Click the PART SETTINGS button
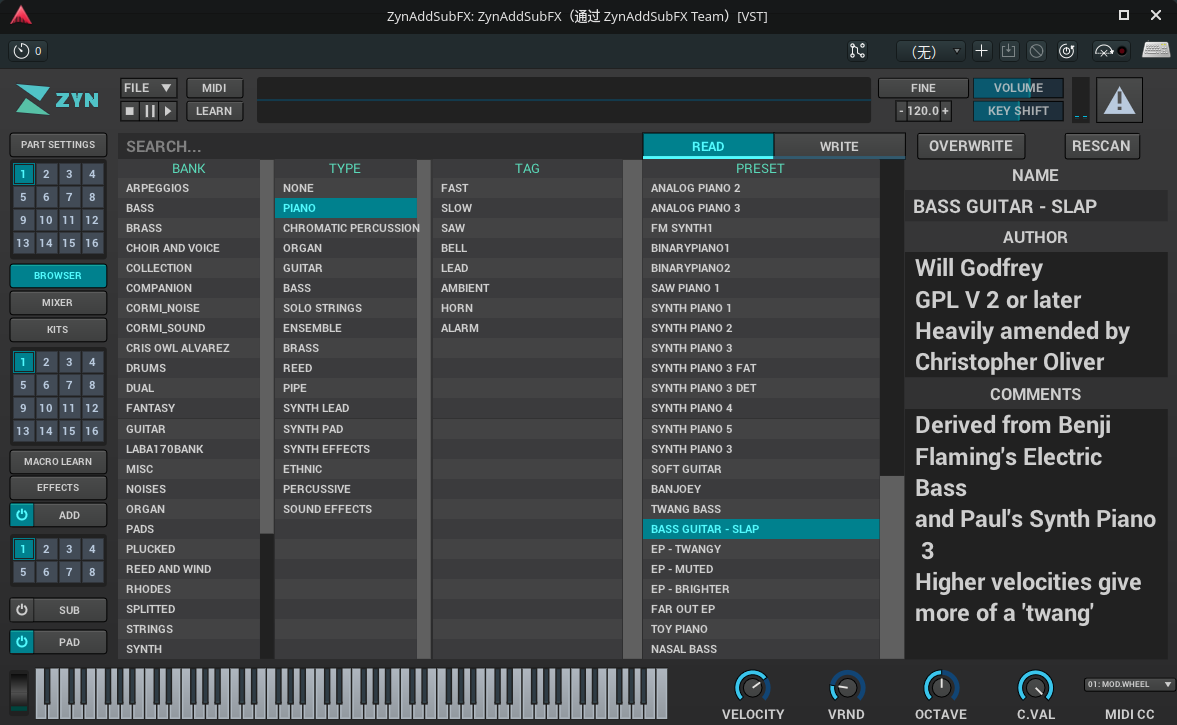 (58, 145)
